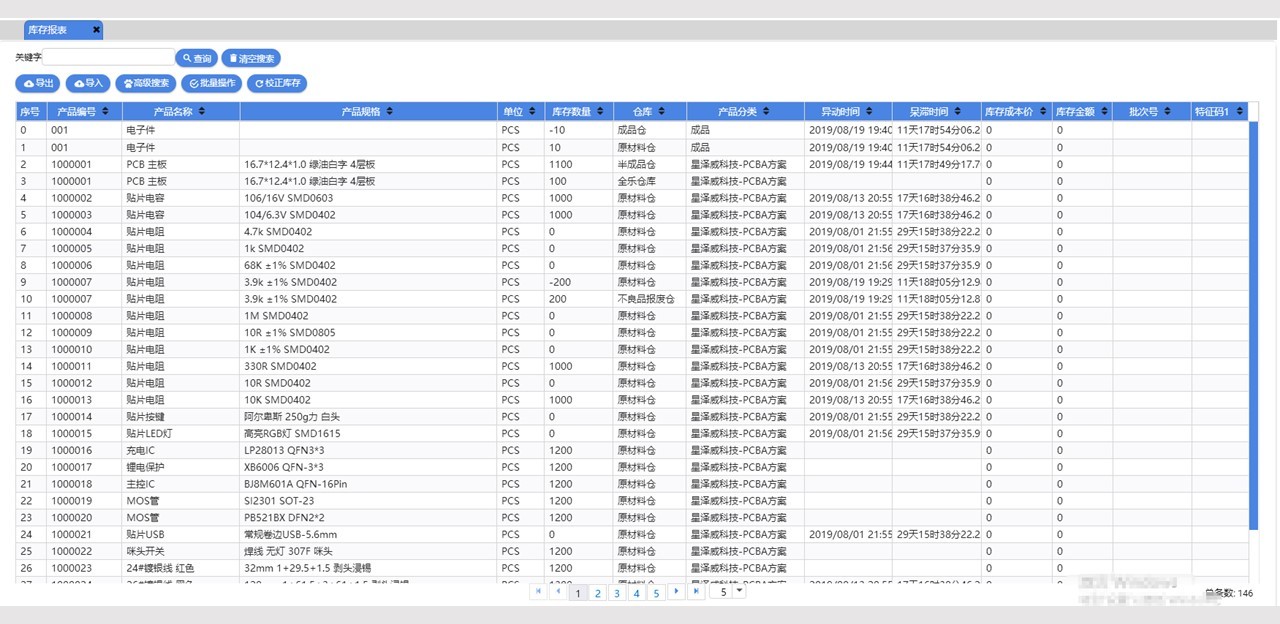Open the page size dropdown showing 5
Viewport: 1280px width, 624px height.
(739, 592)
